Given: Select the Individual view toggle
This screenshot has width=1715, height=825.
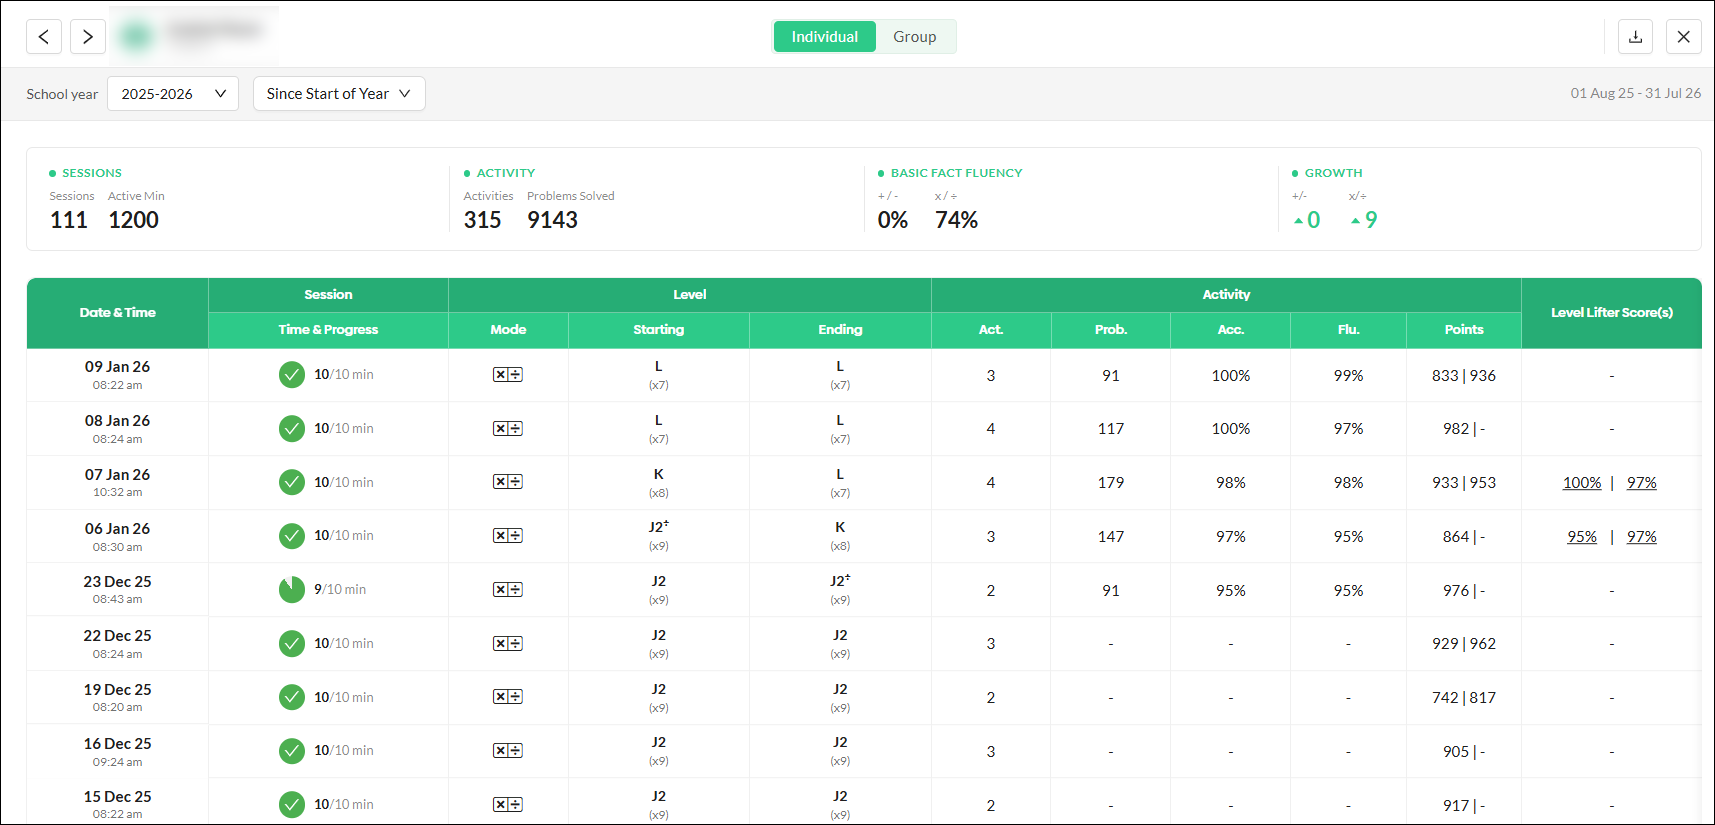Looking at the screenshot, I should [x=825, y=37].
